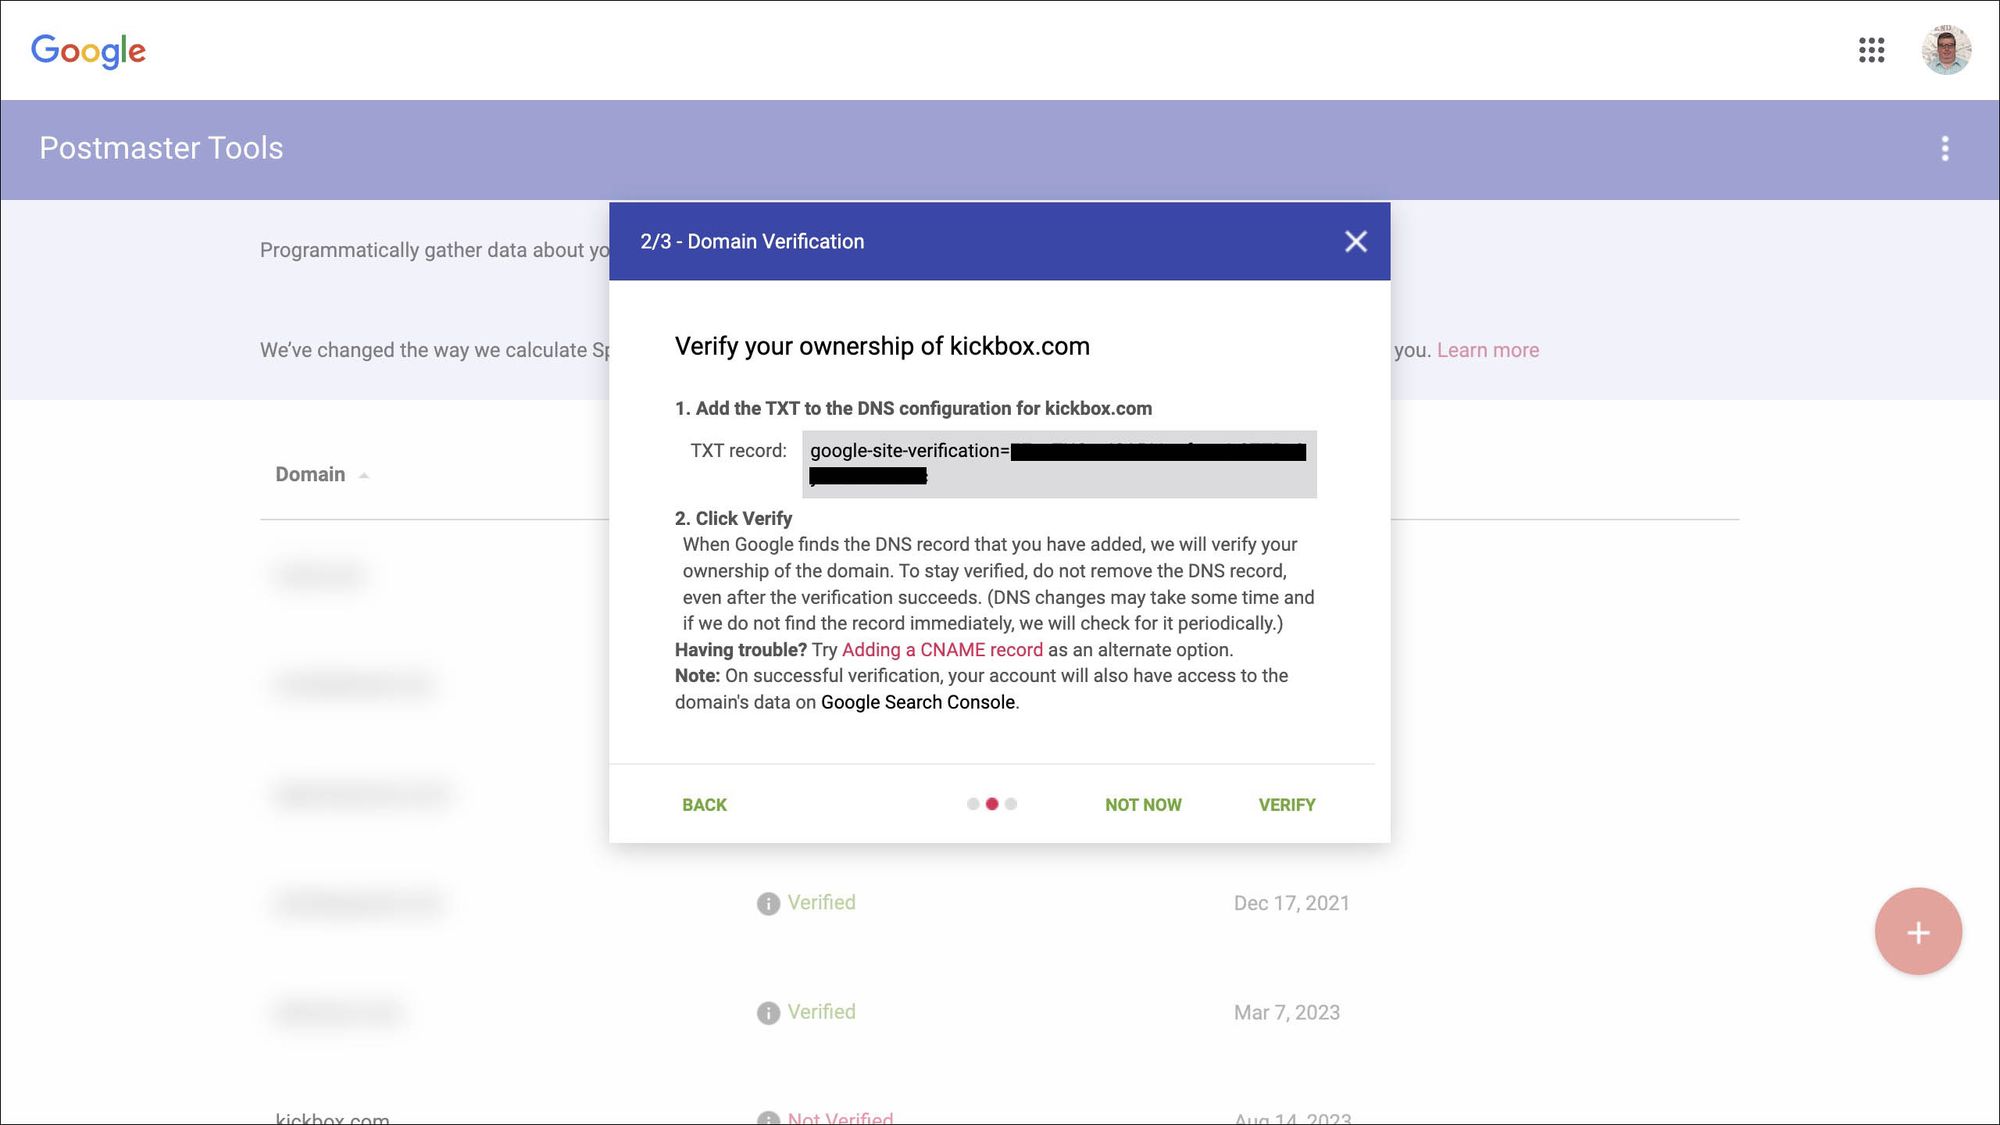
Task: Go BACK to the previous step
Action: [704, 805]
